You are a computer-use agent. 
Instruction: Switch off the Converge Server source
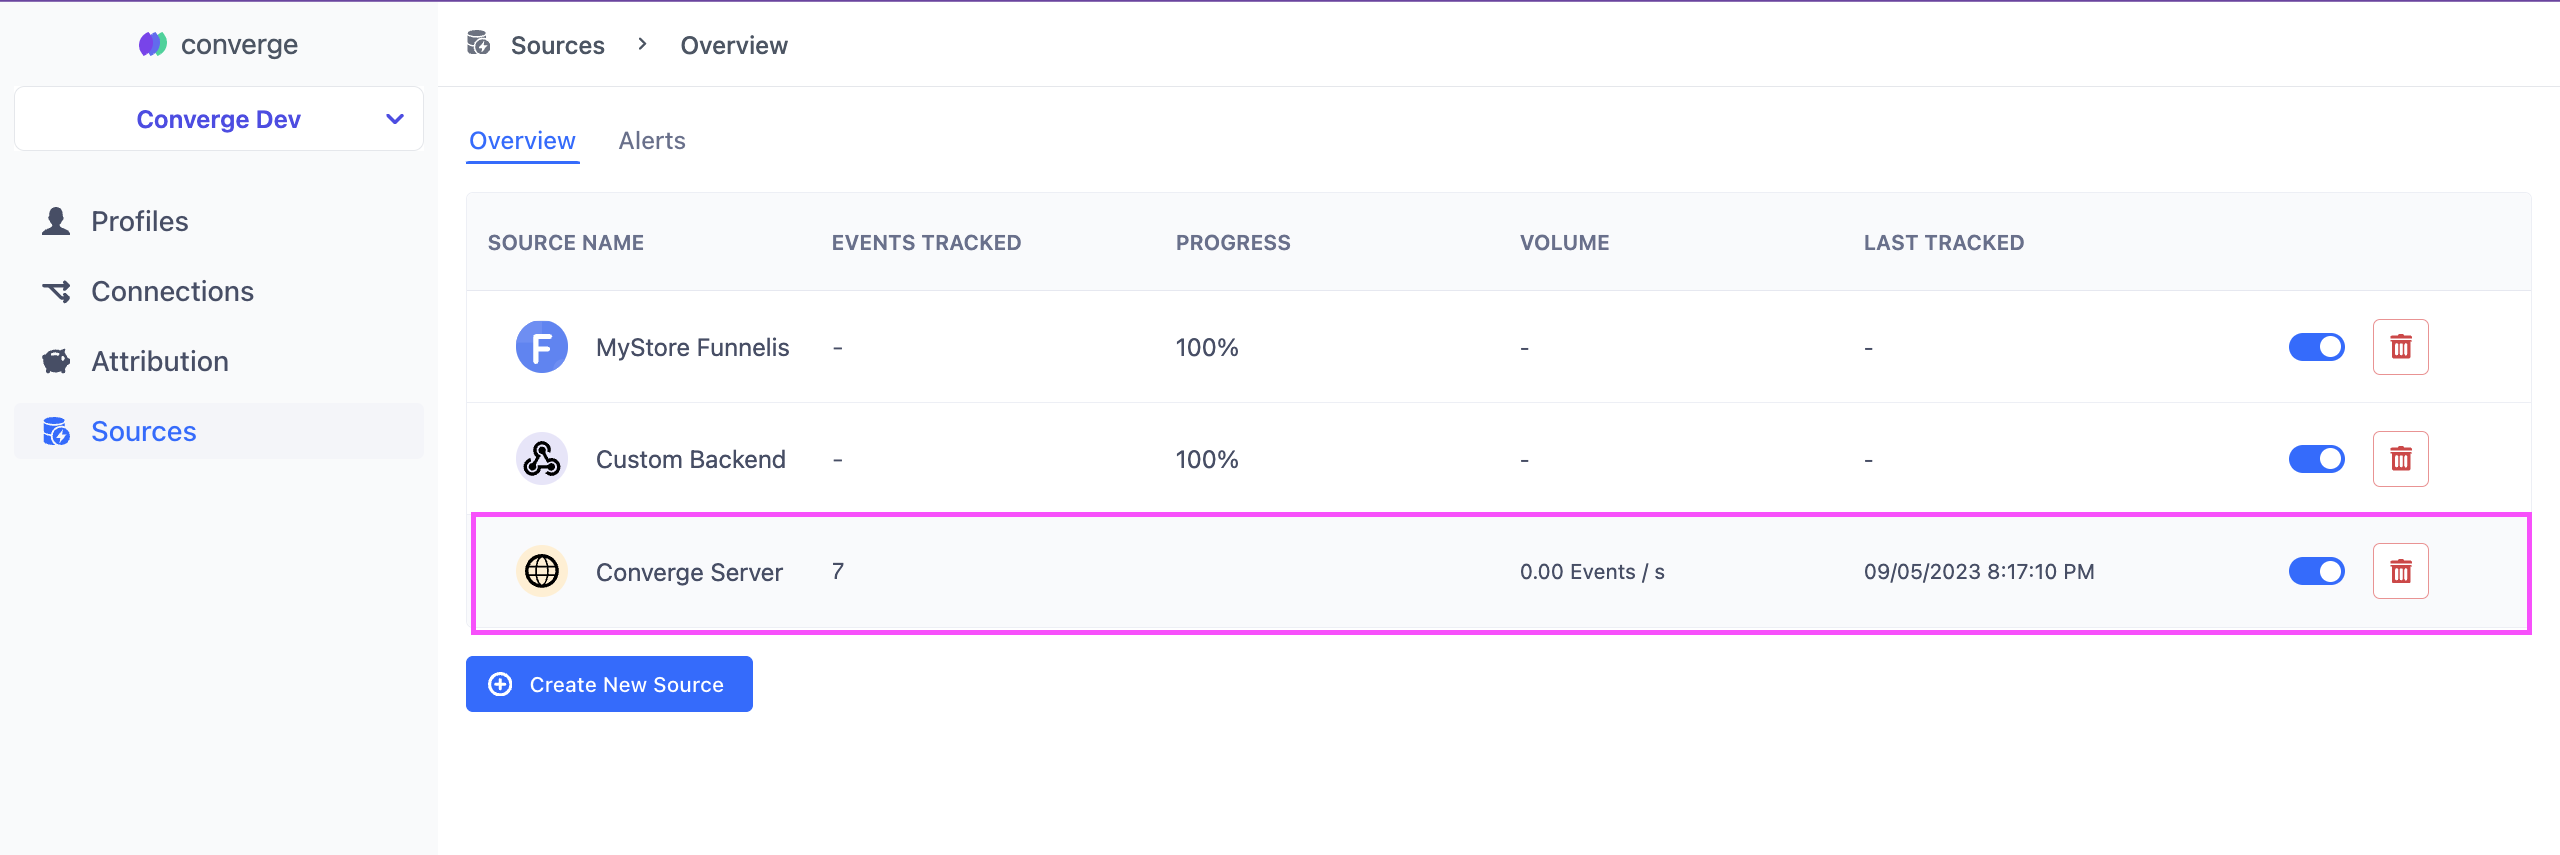pyautogui.click(x=2316, y=571)
